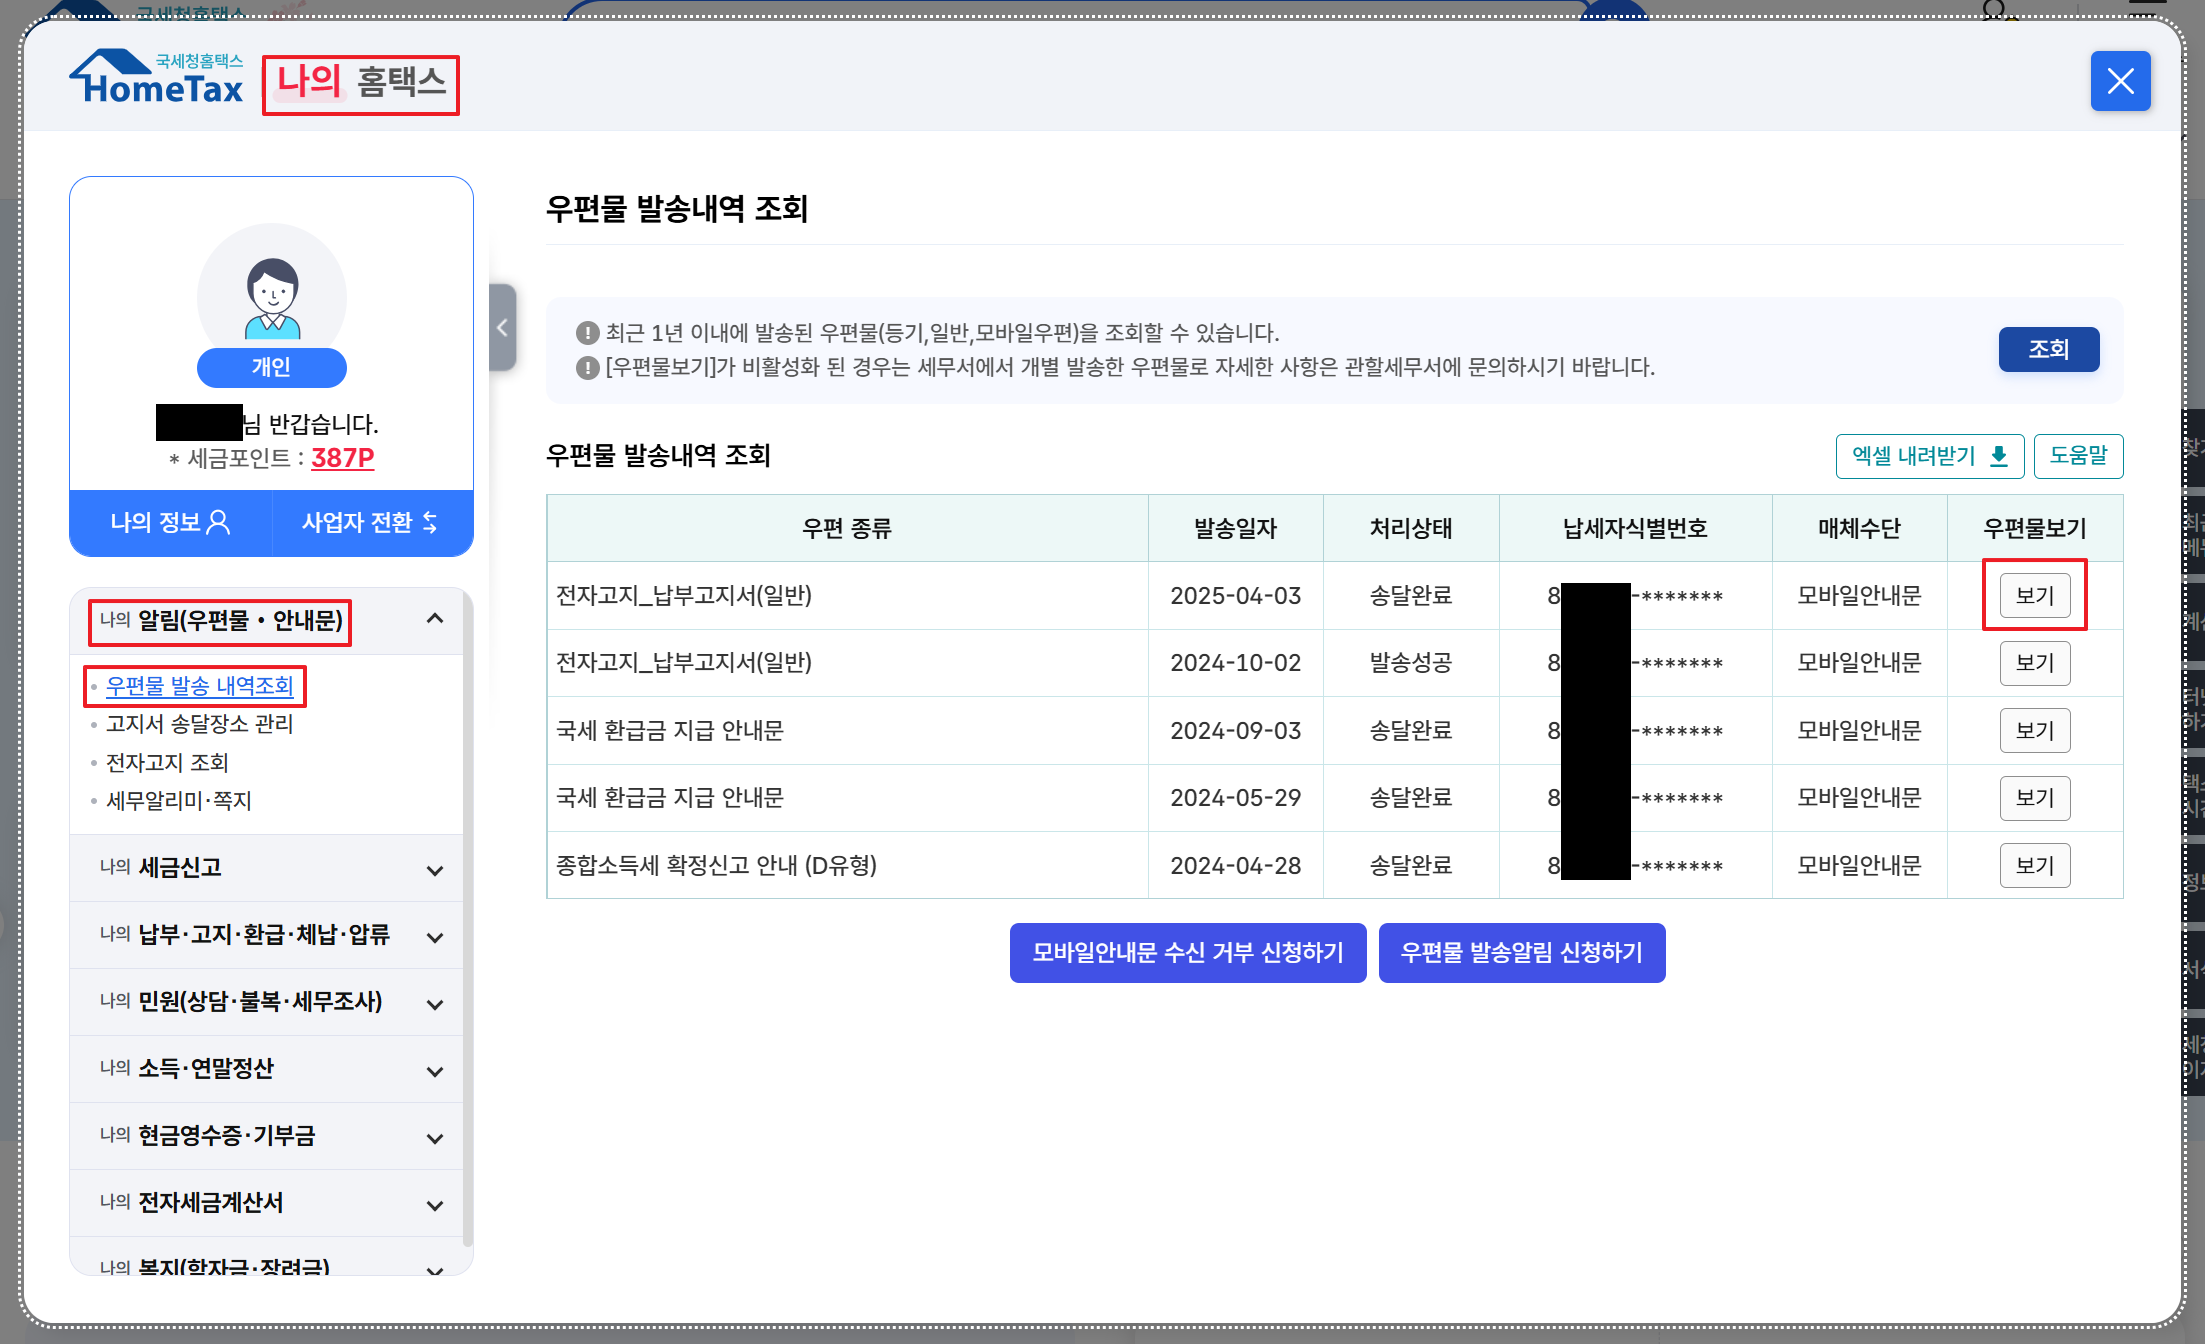This screenshot has height=1344, width=2205.
Task: Select 전자고지 조회 menu item
Action: (167, 763)
